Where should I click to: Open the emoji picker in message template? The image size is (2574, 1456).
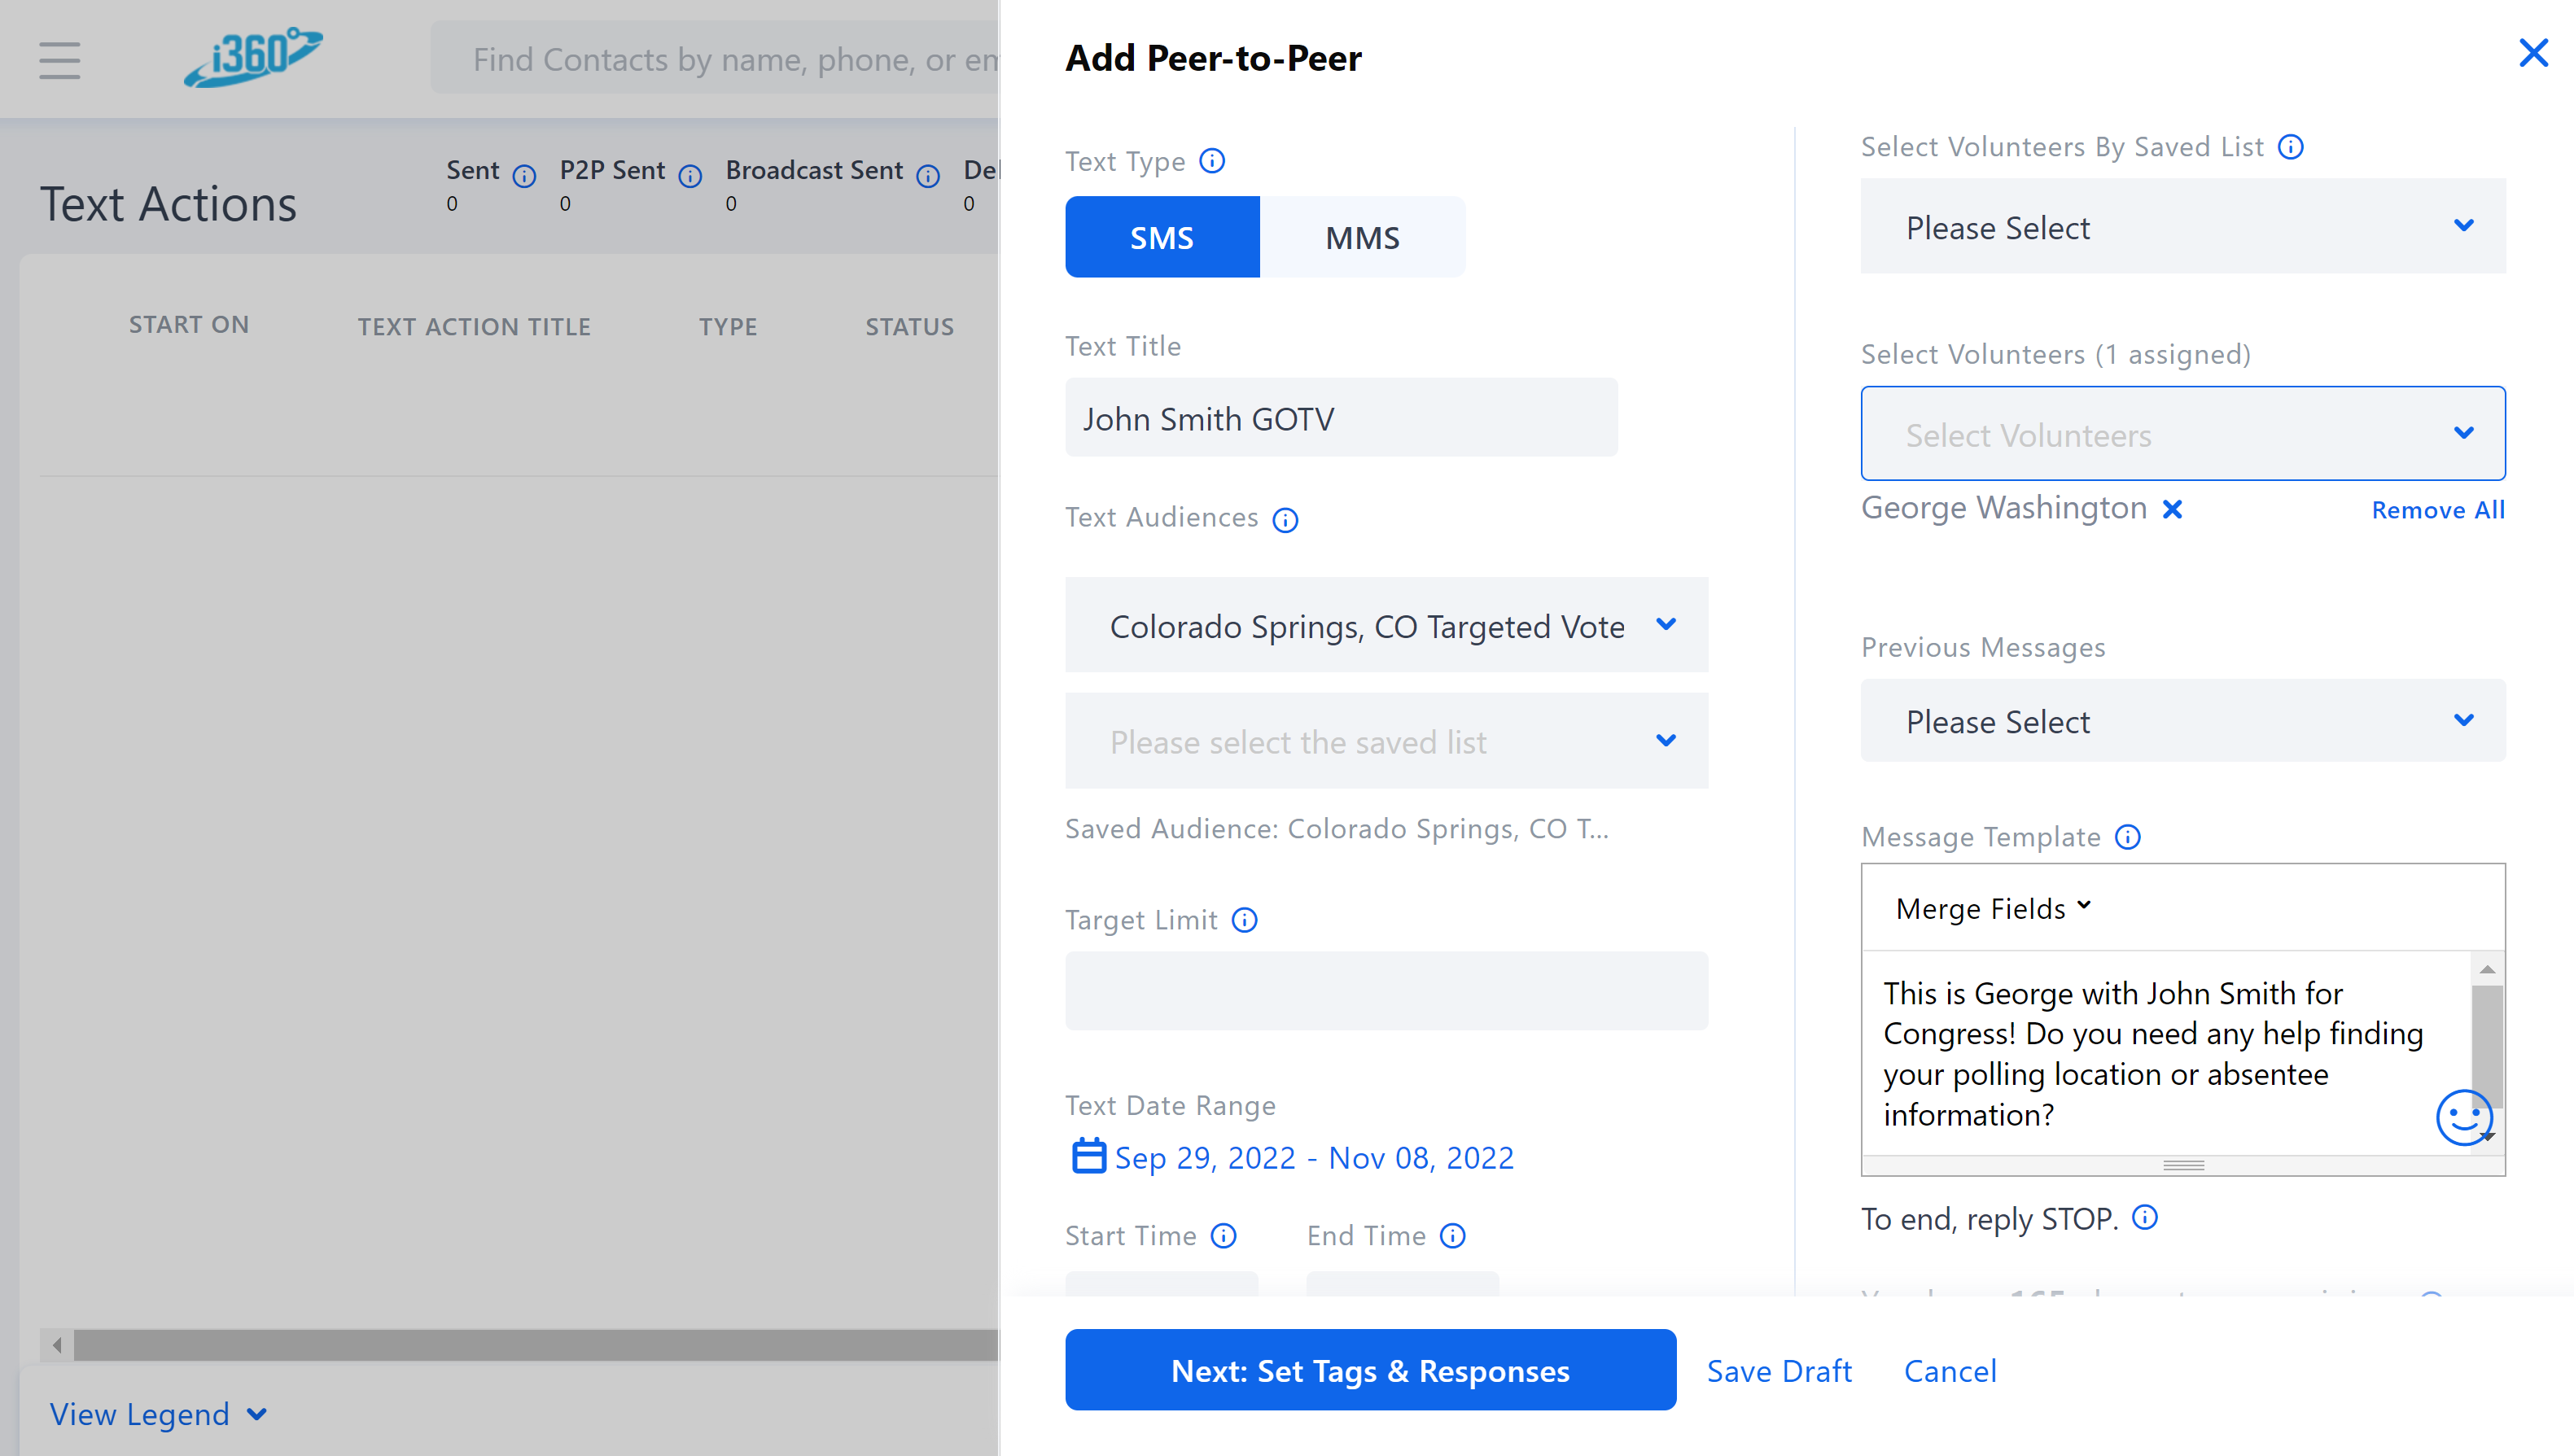tap(2462, 1116)
